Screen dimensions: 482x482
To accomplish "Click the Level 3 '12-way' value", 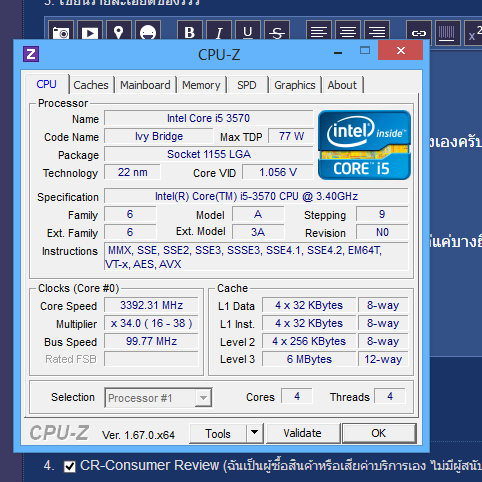I will pyautogui.click(x=383, y=359).
